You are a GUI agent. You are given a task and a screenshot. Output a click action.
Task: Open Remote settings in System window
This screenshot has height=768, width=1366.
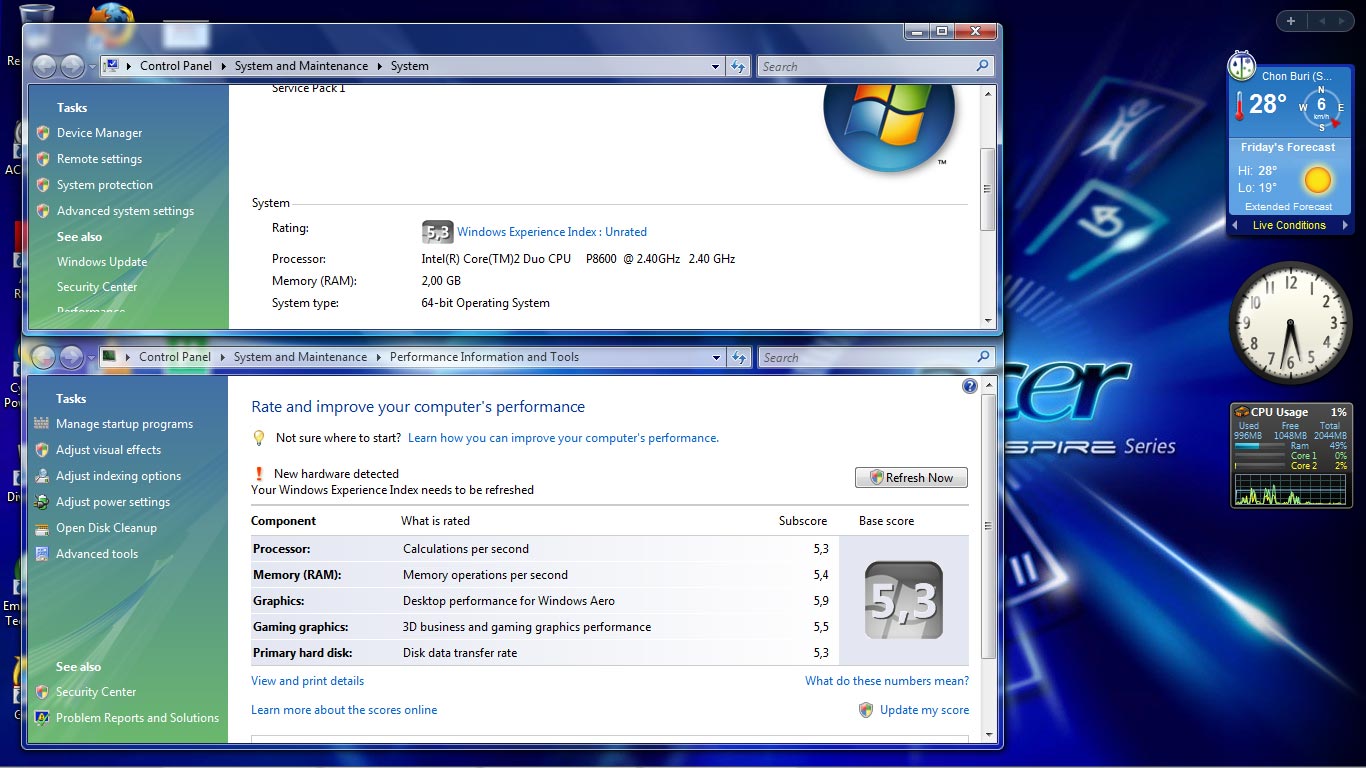99,159
